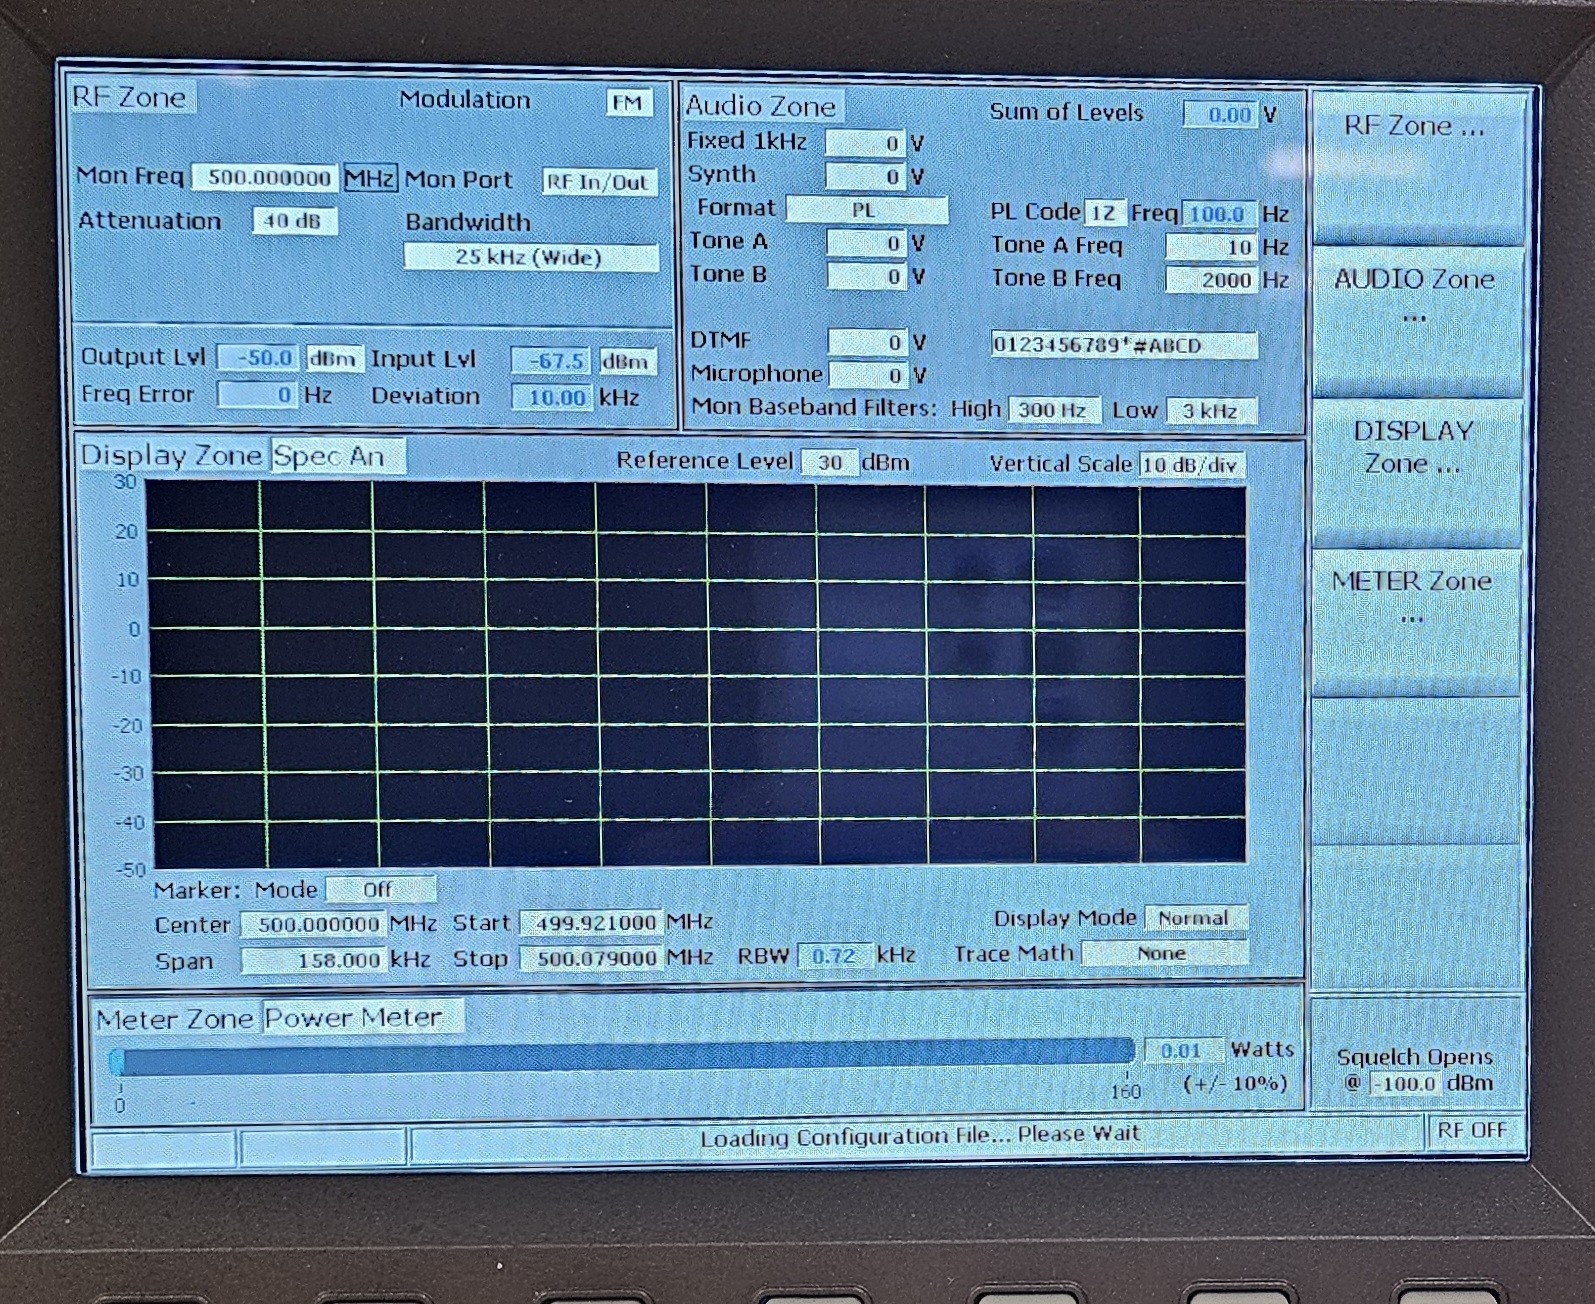Edit the Center 500.000000 MHz field
Image resolution: width=1595 pixels, height=1304 pixels.
click(x=313, y=924)
